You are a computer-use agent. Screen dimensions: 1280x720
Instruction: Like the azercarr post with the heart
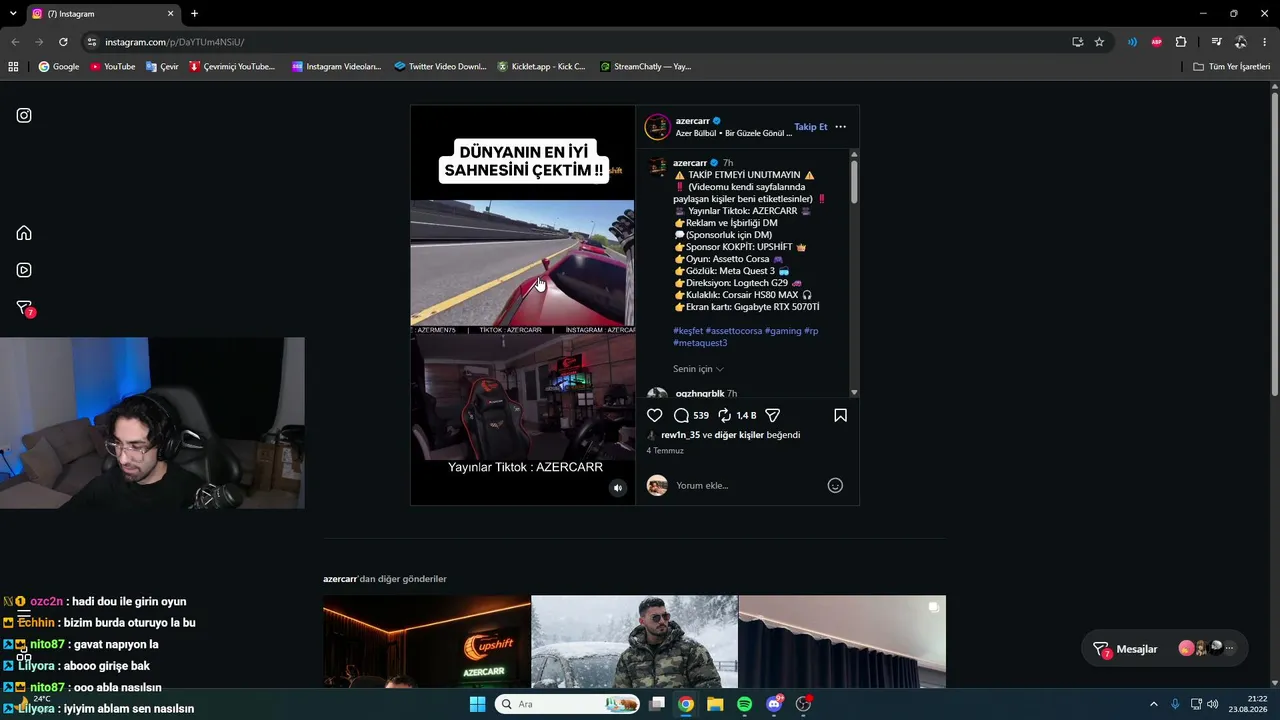click(655, 415)
